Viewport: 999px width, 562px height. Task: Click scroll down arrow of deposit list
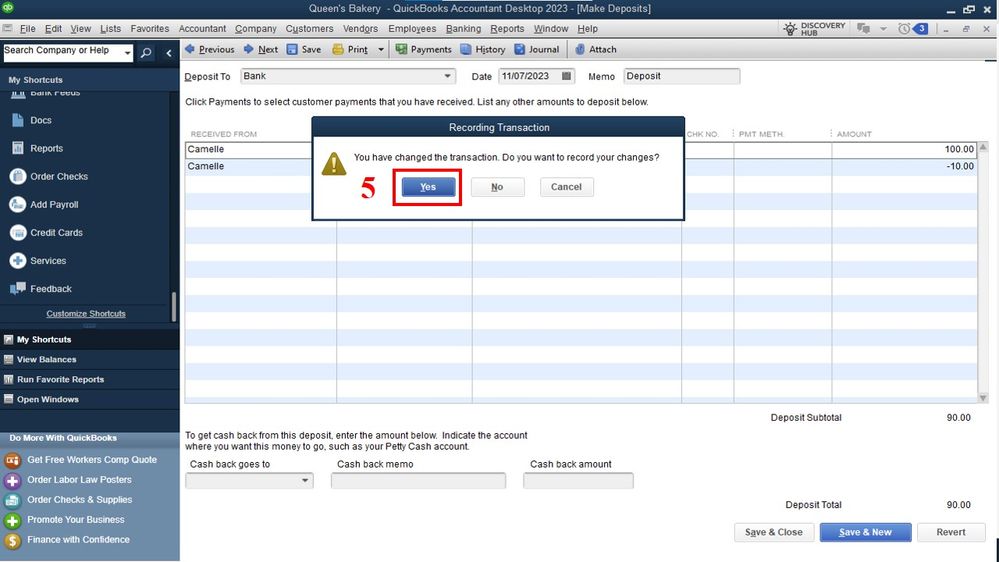tap(983, 398)
